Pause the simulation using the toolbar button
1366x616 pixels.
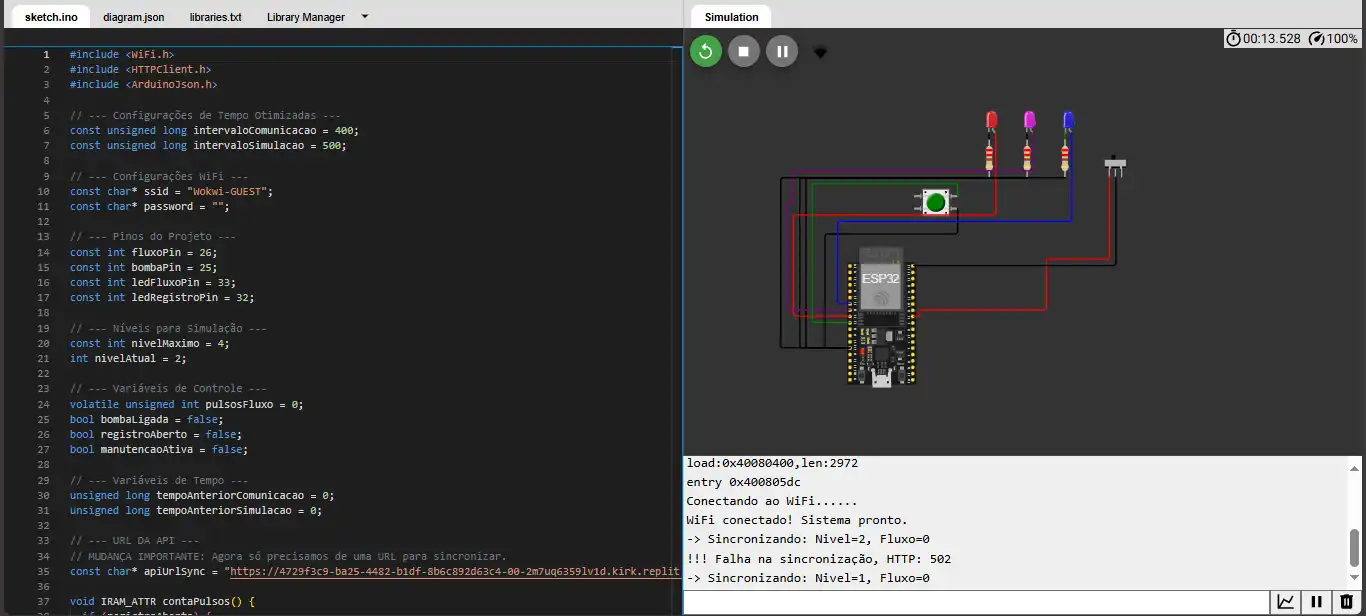click(782, 51)
